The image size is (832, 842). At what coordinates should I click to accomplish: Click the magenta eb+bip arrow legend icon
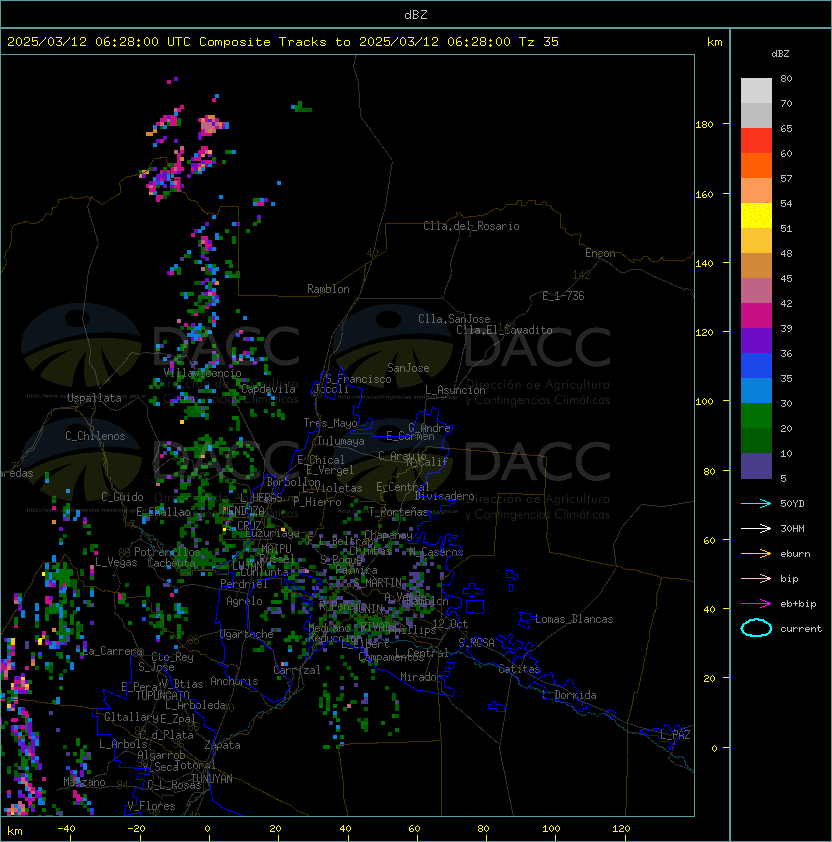[x=756, y=604]
